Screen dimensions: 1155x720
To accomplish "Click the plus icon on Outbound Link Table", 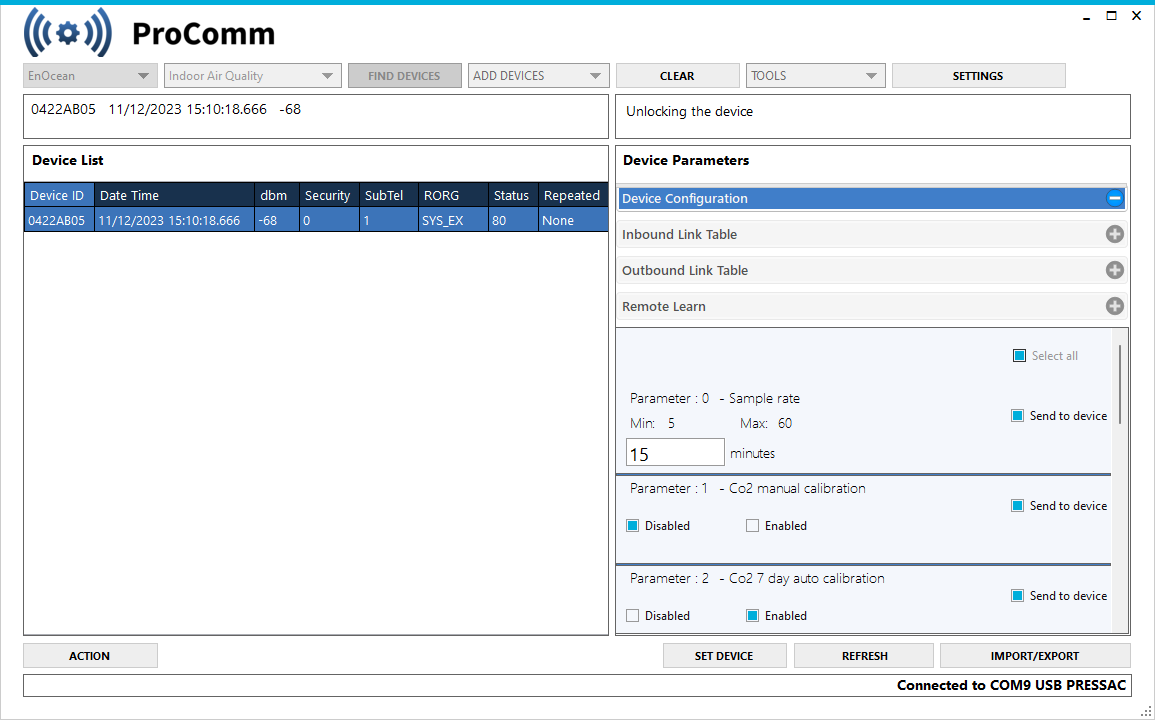I will [1114, 270].
